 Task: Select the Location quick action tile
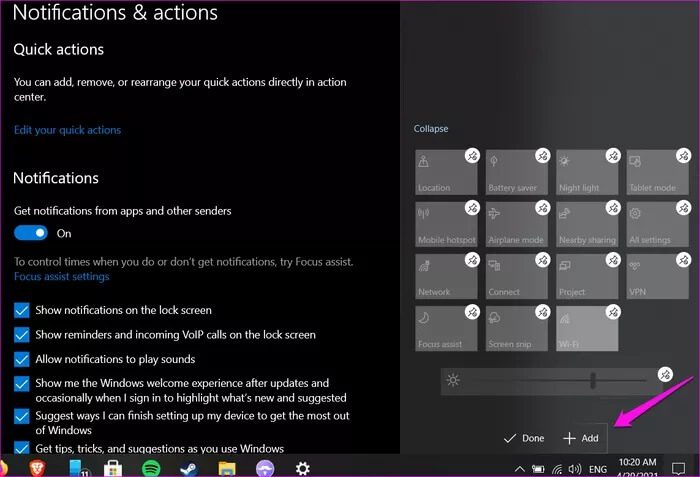click(446, 172)
